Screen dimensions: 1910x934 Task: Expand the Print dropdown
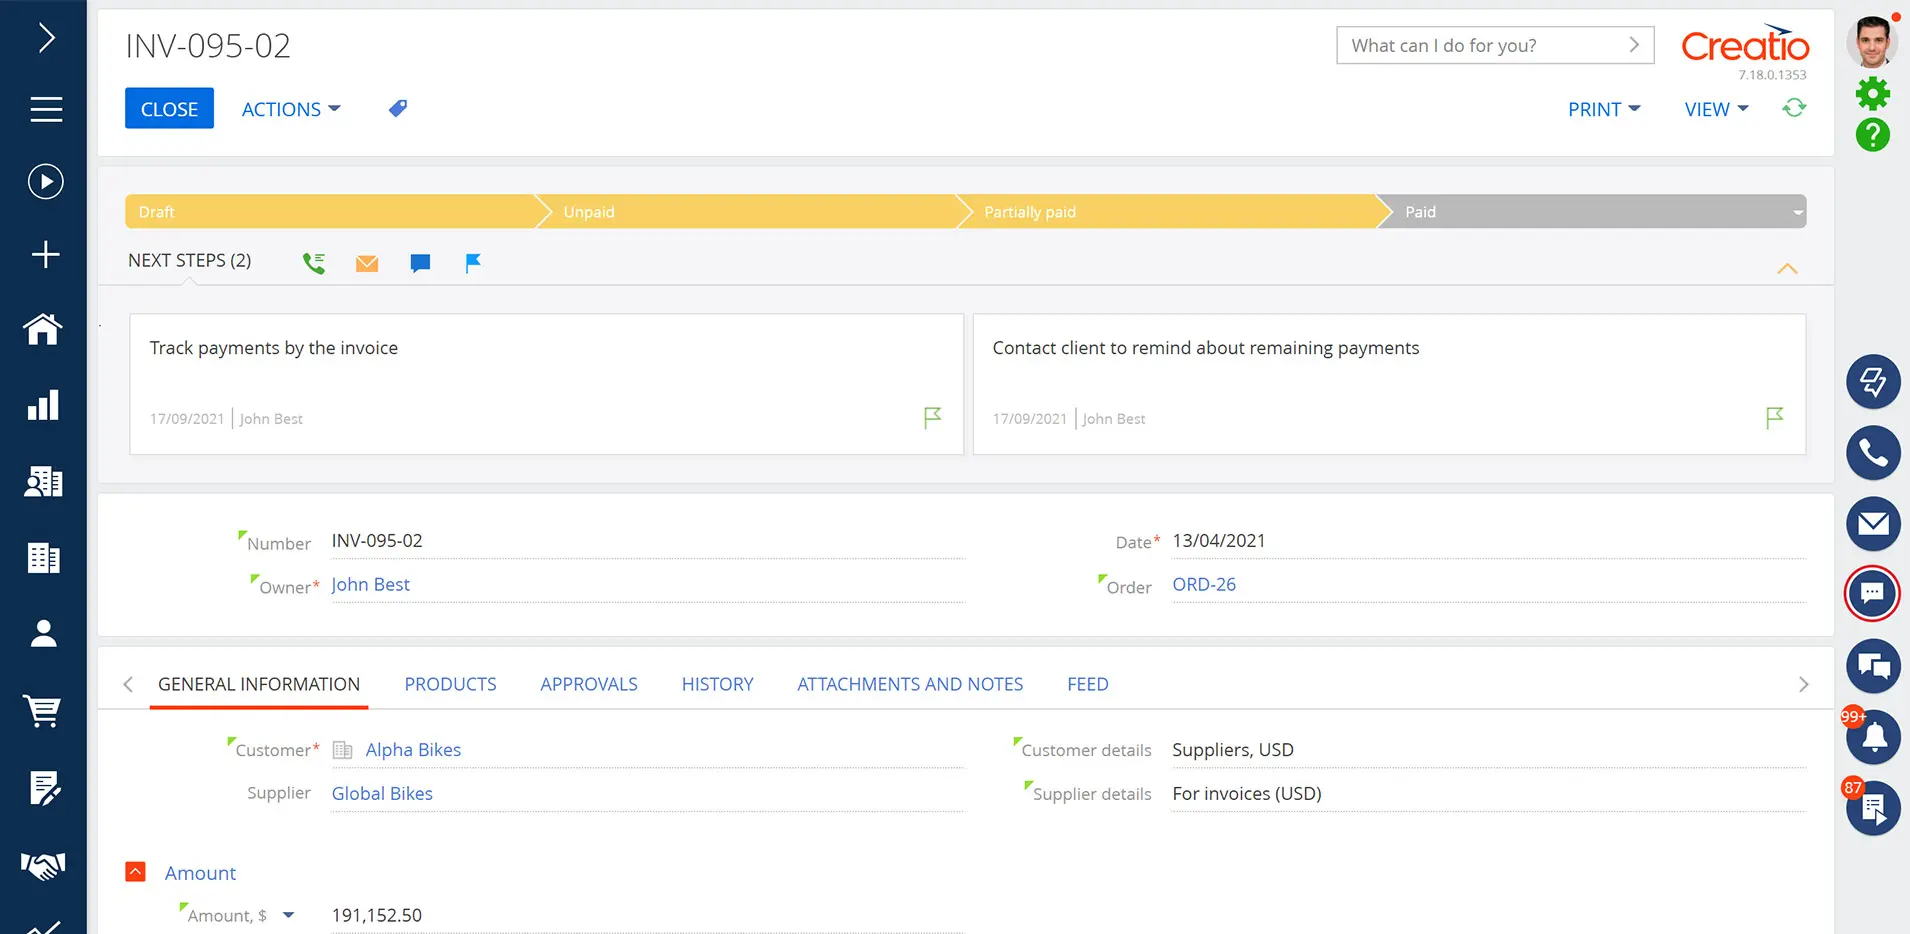coord(1603,109)
